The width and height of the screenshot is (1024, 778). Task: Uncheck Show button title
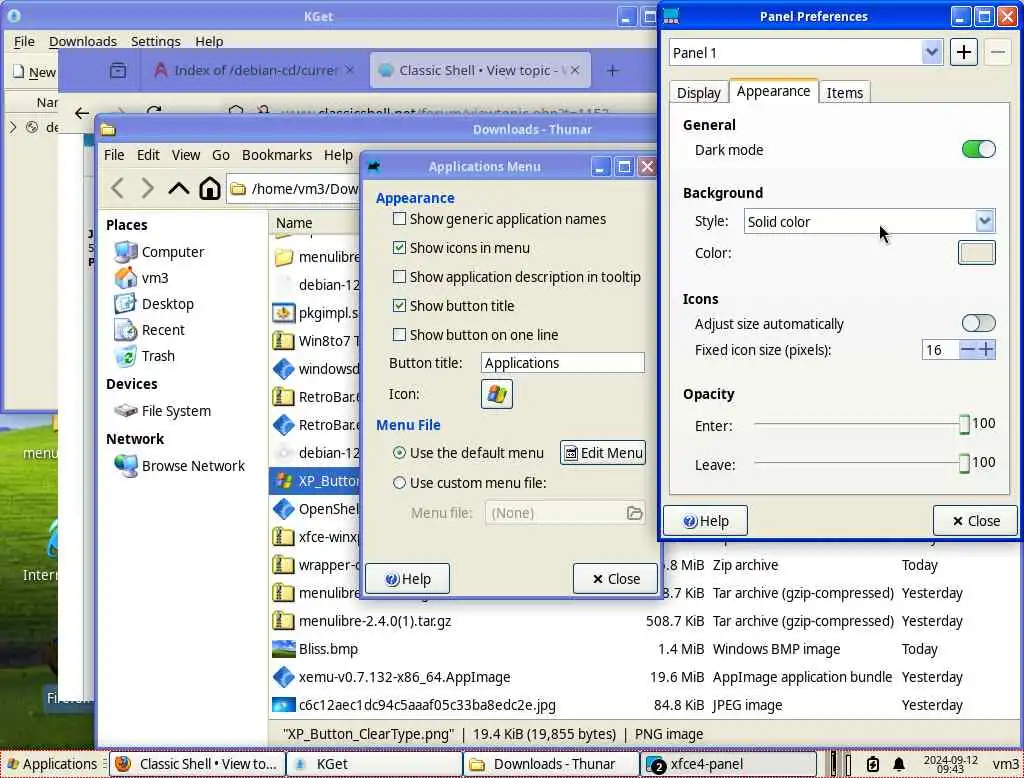click(x=398, y=306)
